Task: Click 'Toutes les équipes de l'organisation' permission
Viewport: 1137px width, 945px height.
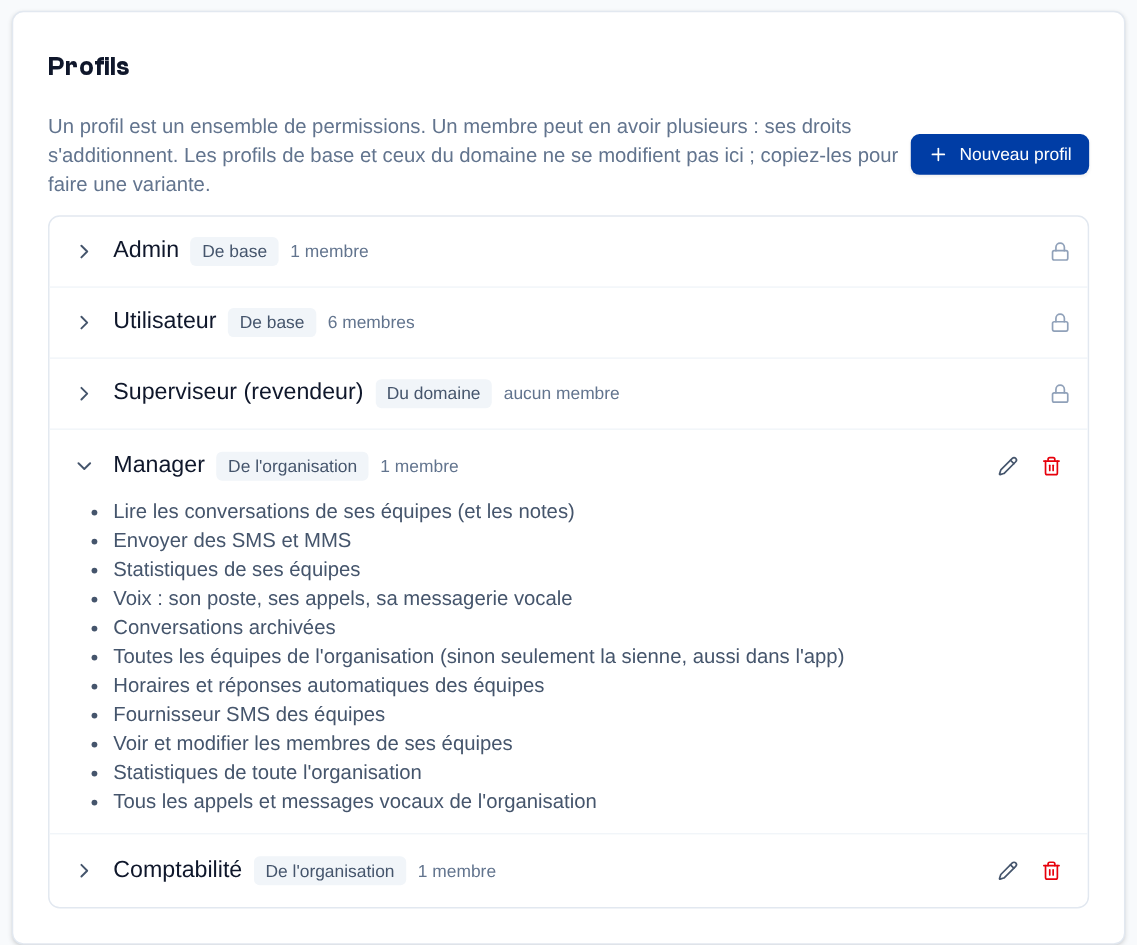Action: click(x=479, y=657)
